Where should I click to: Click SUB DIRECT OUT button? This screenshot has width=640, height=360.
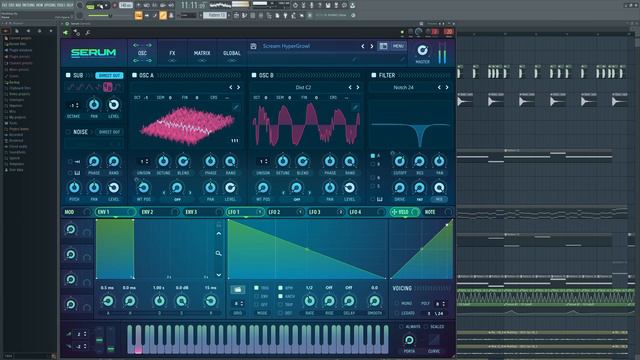click(109, 76)
